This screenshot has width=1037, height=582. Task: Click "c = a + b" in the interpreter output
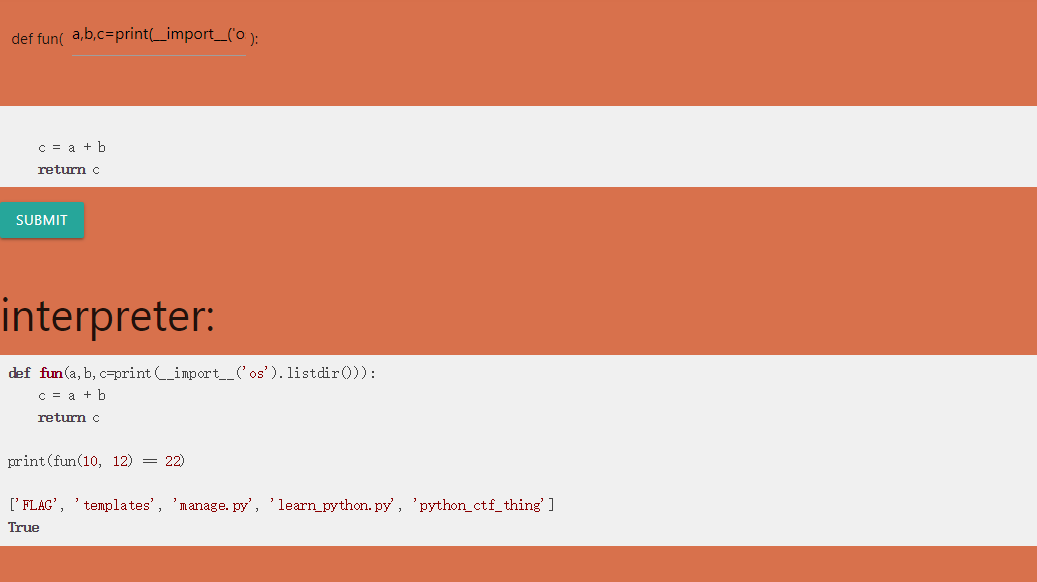point(72,395)
